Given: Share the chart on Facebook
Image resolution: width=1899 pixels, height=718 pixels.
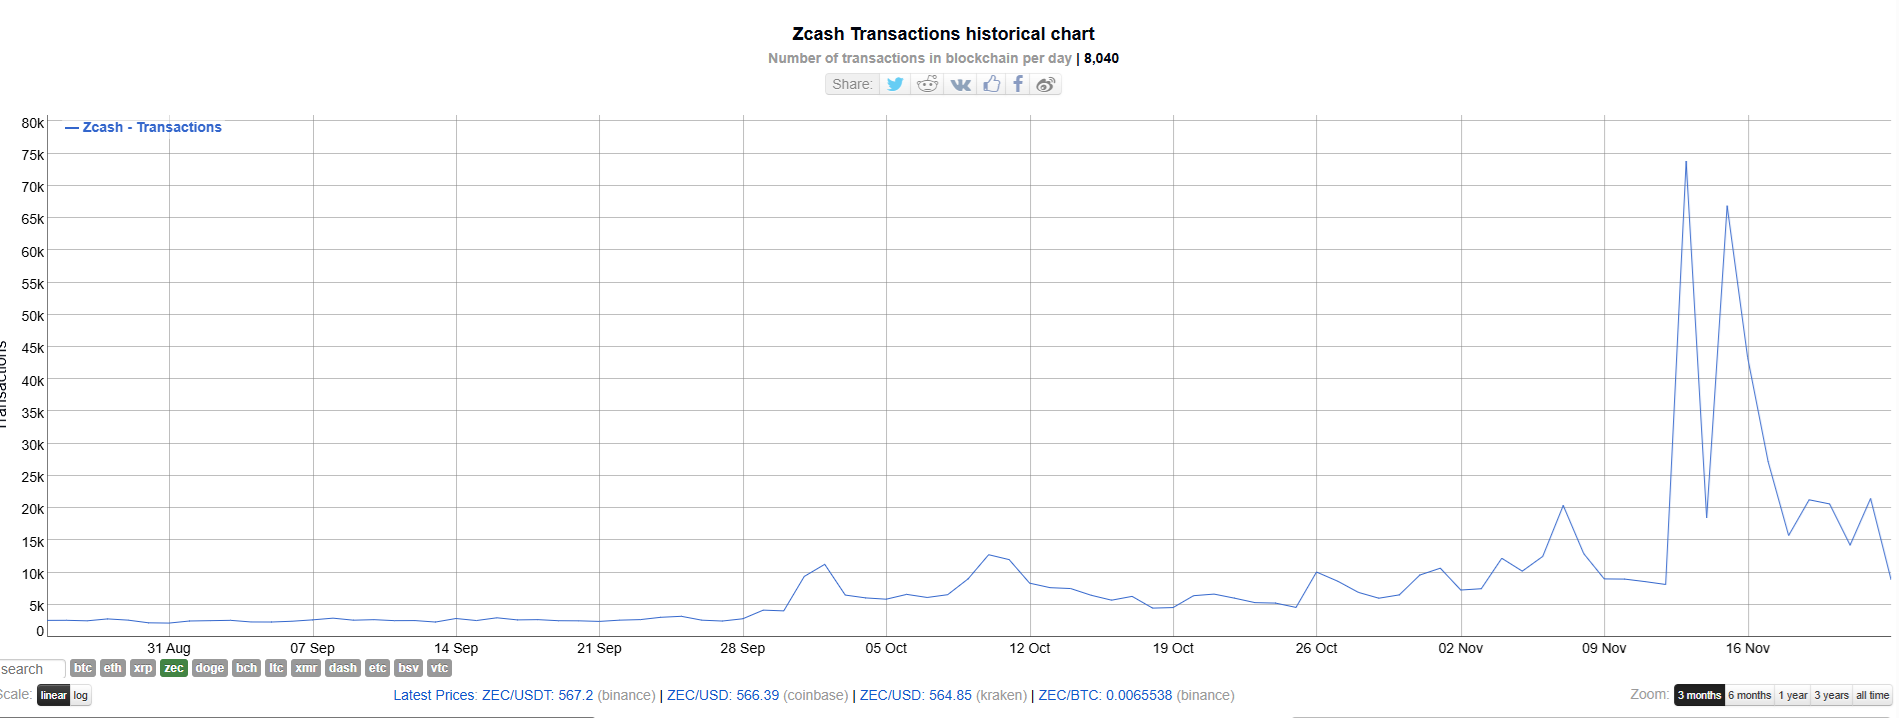Looking at the screenshot, I should (x=1018, y=84).
